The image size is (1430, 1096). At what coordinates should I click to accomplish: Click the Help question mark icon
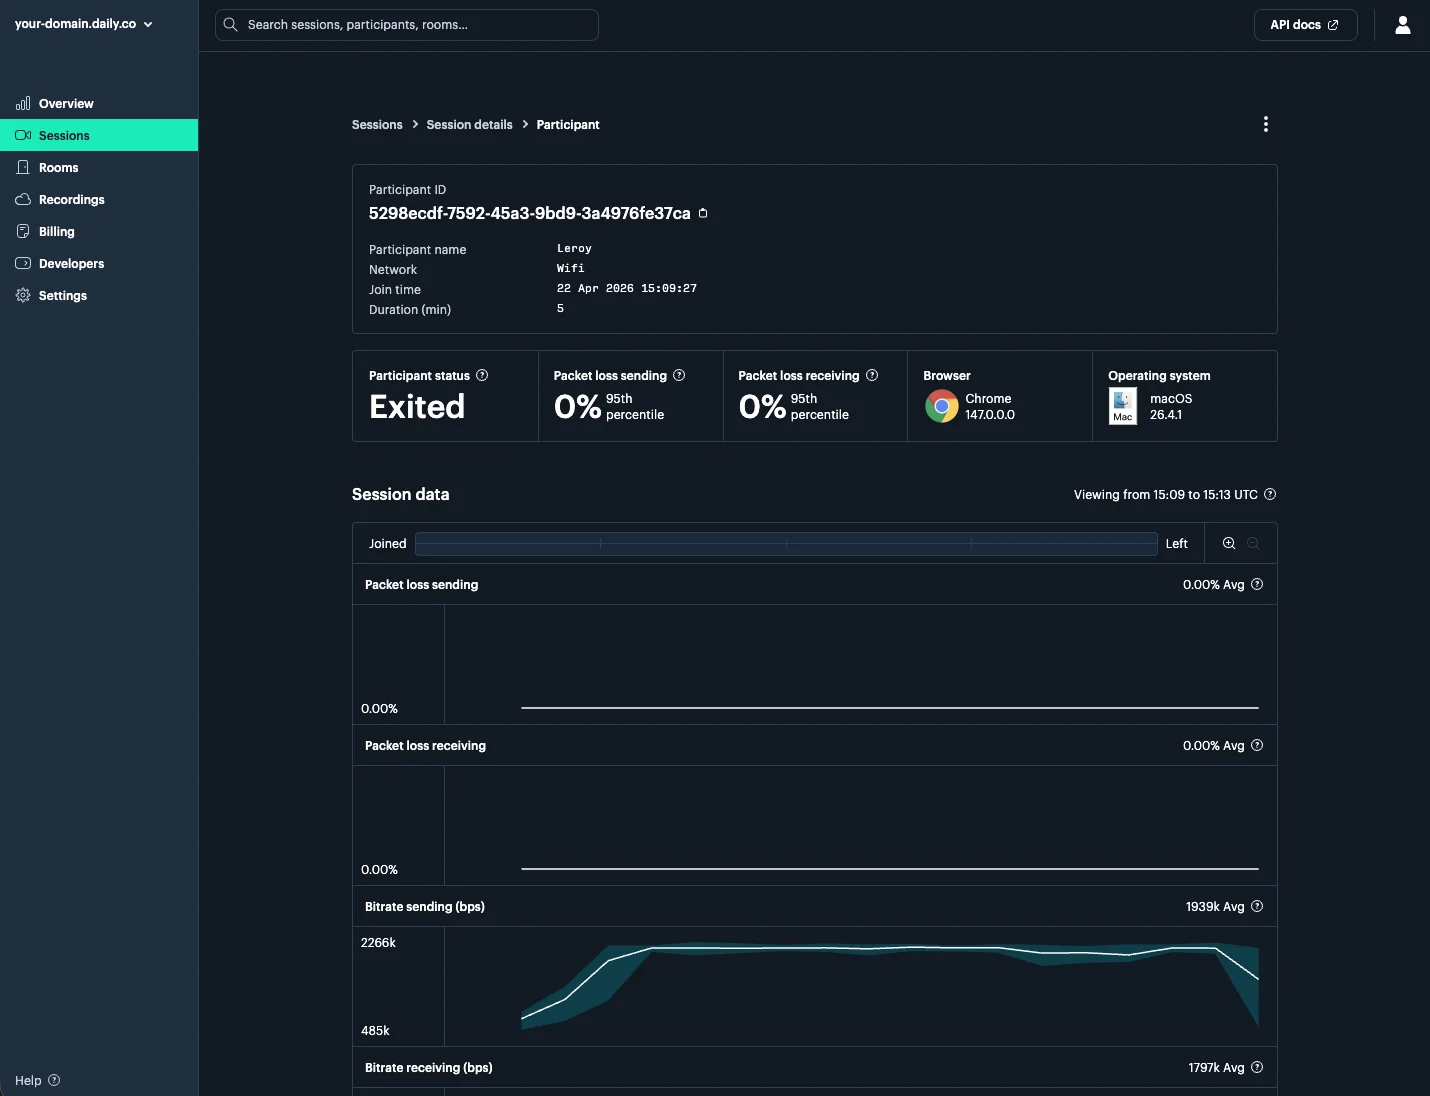click(x=54, y=1080)
